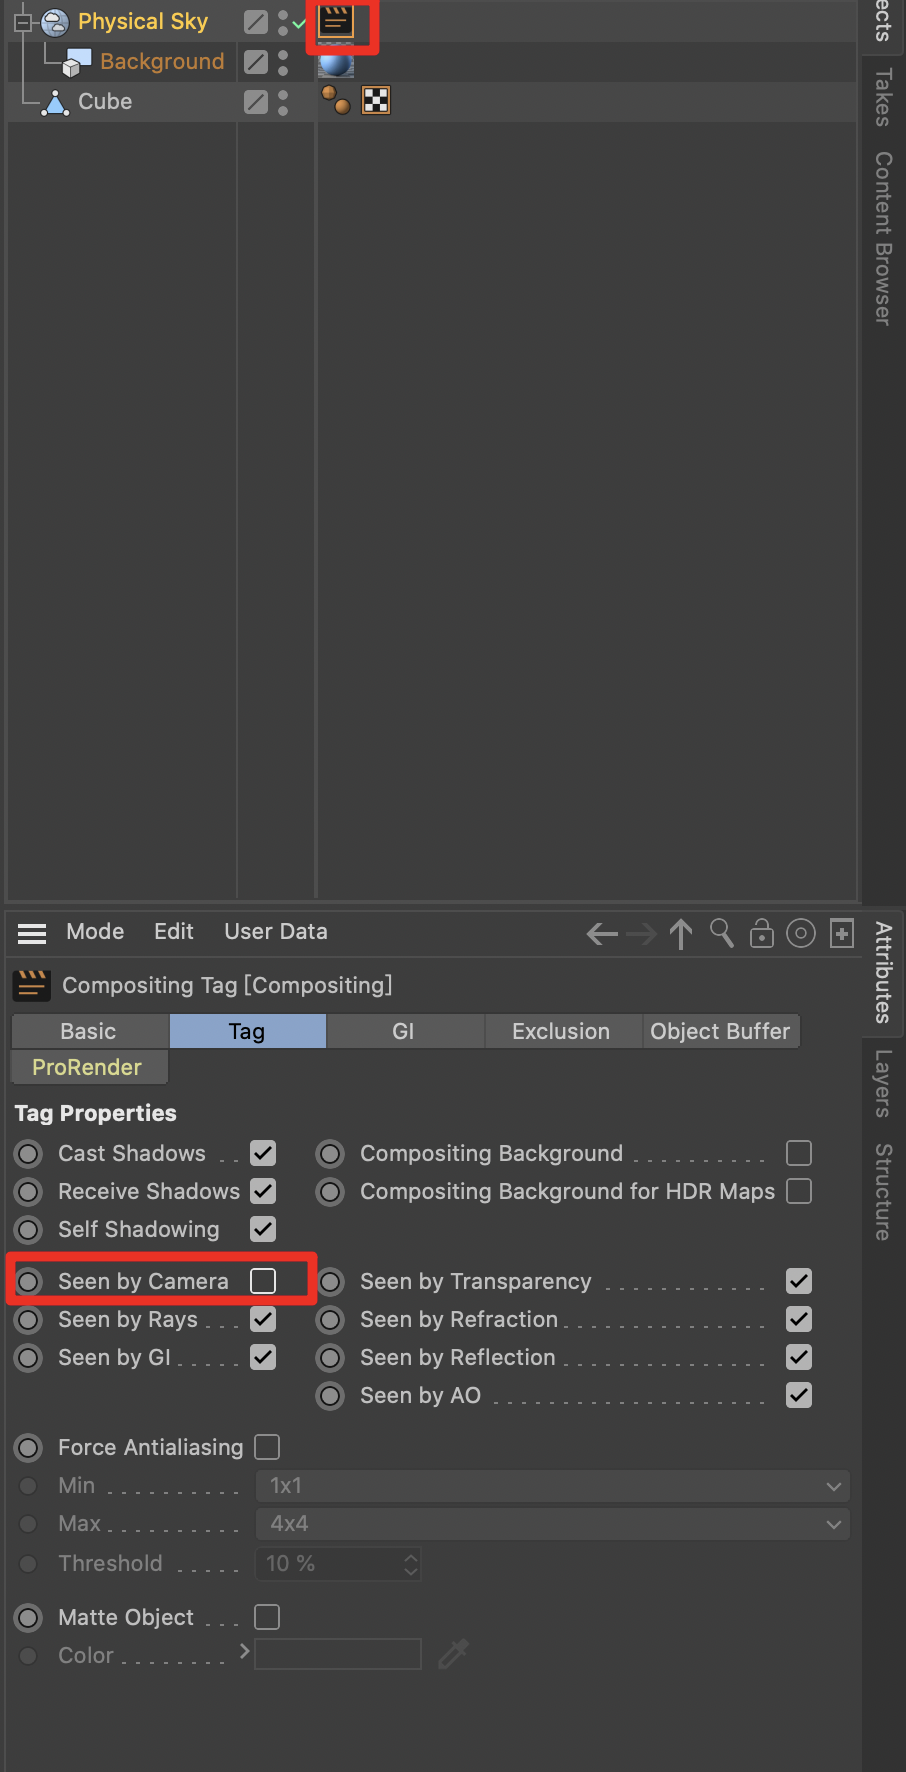This screenshot has height=1772, width=906.
Task: Select the Compositing tag on Physical Sky
Action: pyautogui.click(x=336, y=21)
